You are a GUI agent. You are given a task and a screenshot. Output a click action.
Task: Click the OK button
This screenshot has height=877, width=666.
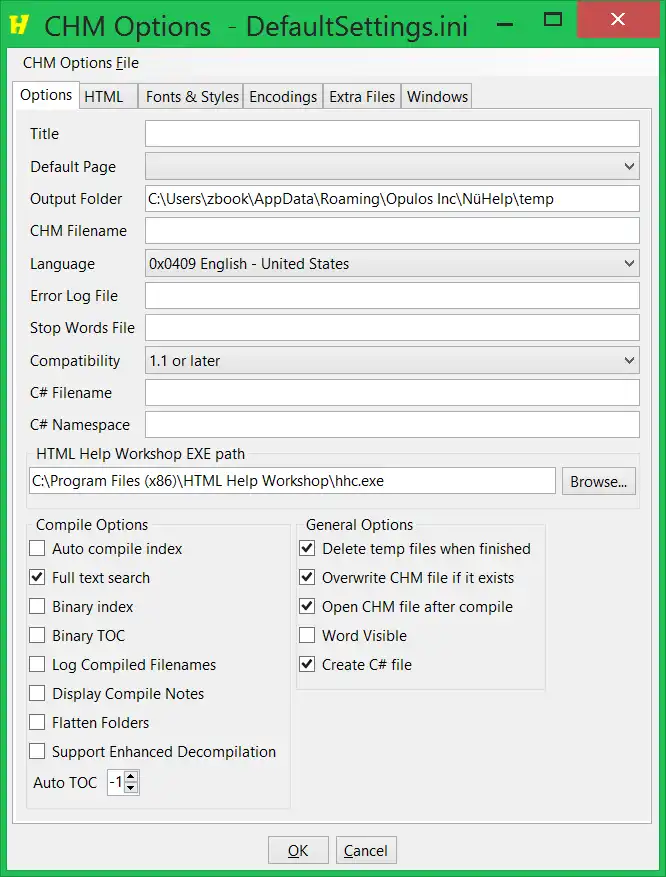tap(298, 850)
